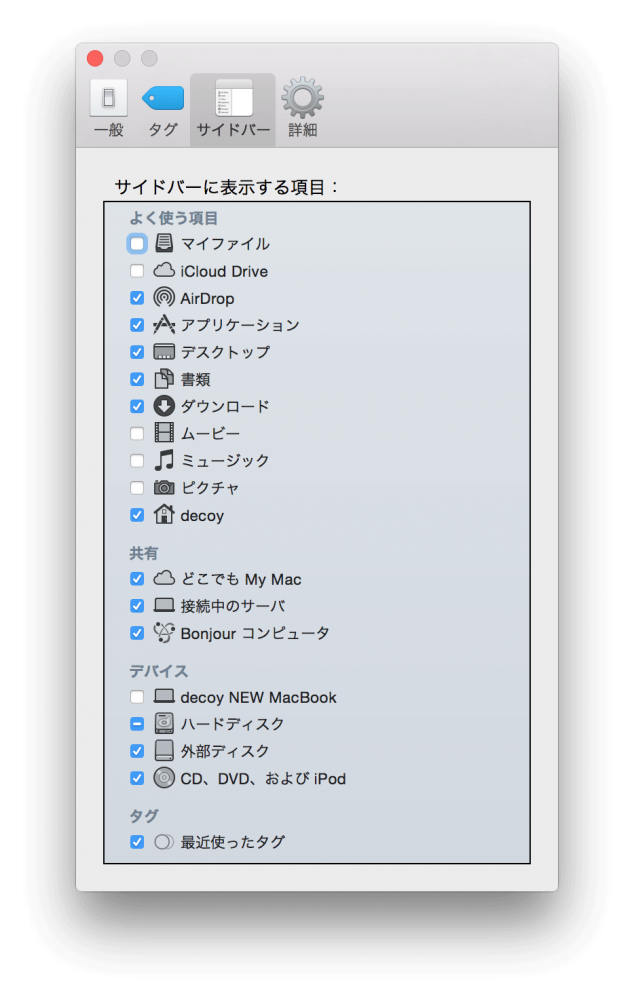The image size is (634, 1000).
Task: Click the decoy NEW MacBook label
Action: [258, 697]
